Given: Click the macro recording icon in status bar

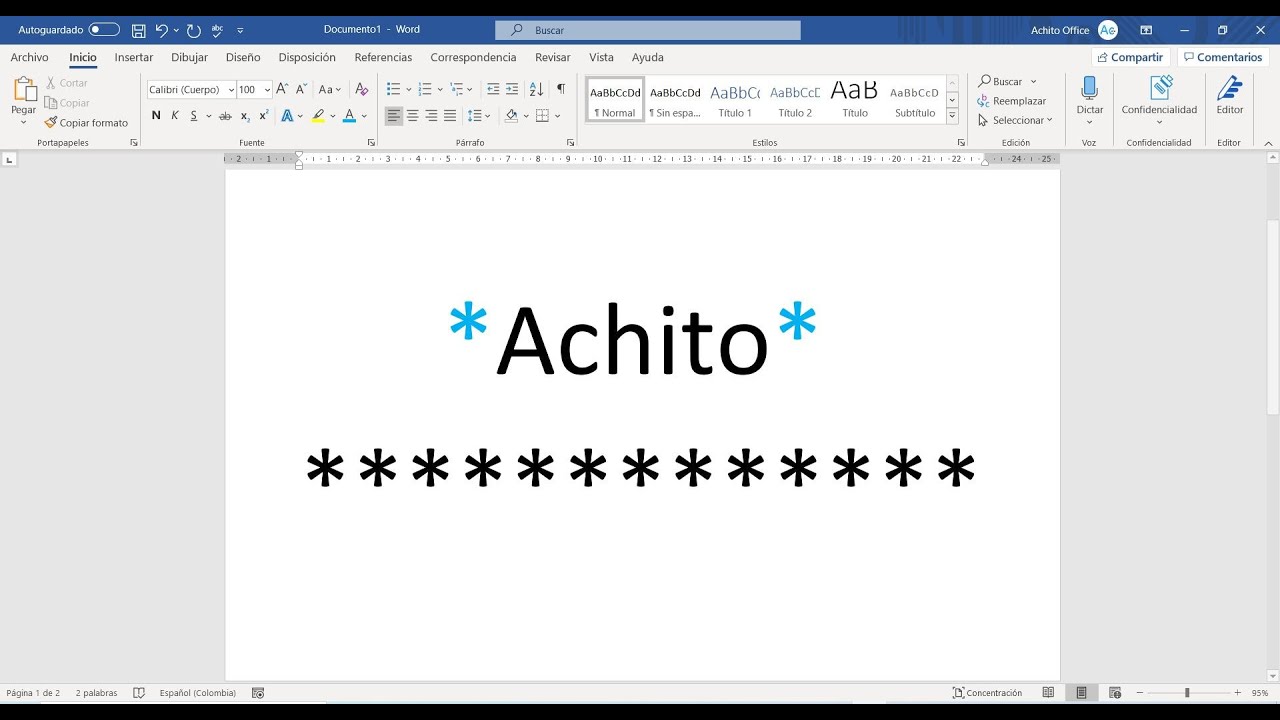Looking at the screenshot, I should tap(258, 693).
